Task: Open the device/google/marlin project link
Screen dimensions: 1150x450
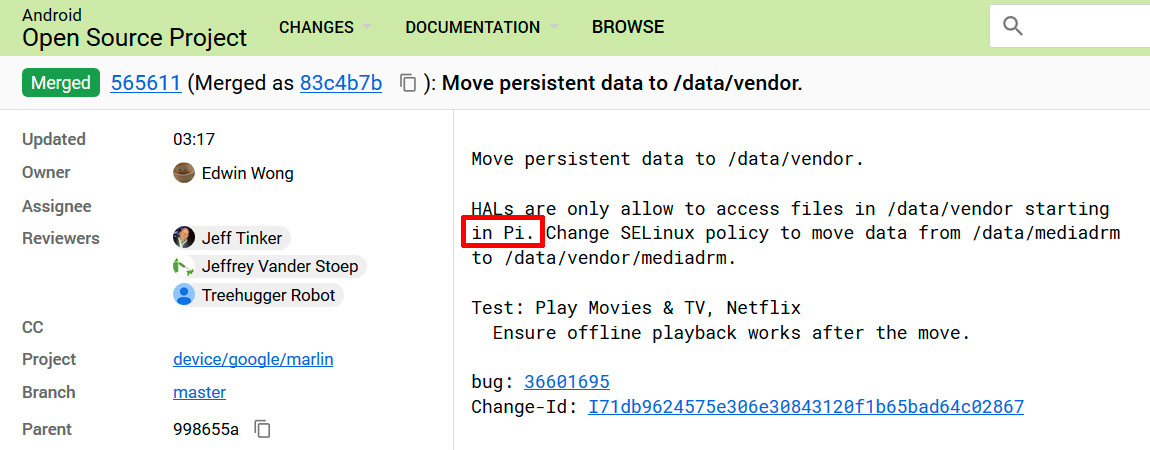Action: click(x=253, y=360)
